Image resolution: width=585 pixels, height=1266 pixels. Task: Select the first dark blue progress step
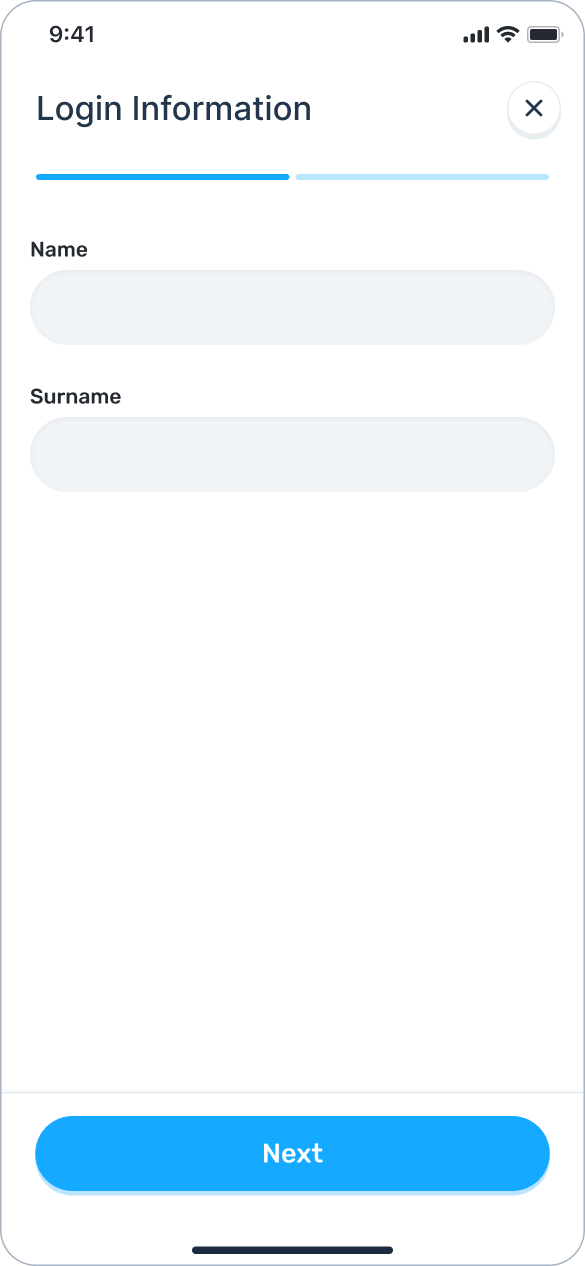click(163, 177)
